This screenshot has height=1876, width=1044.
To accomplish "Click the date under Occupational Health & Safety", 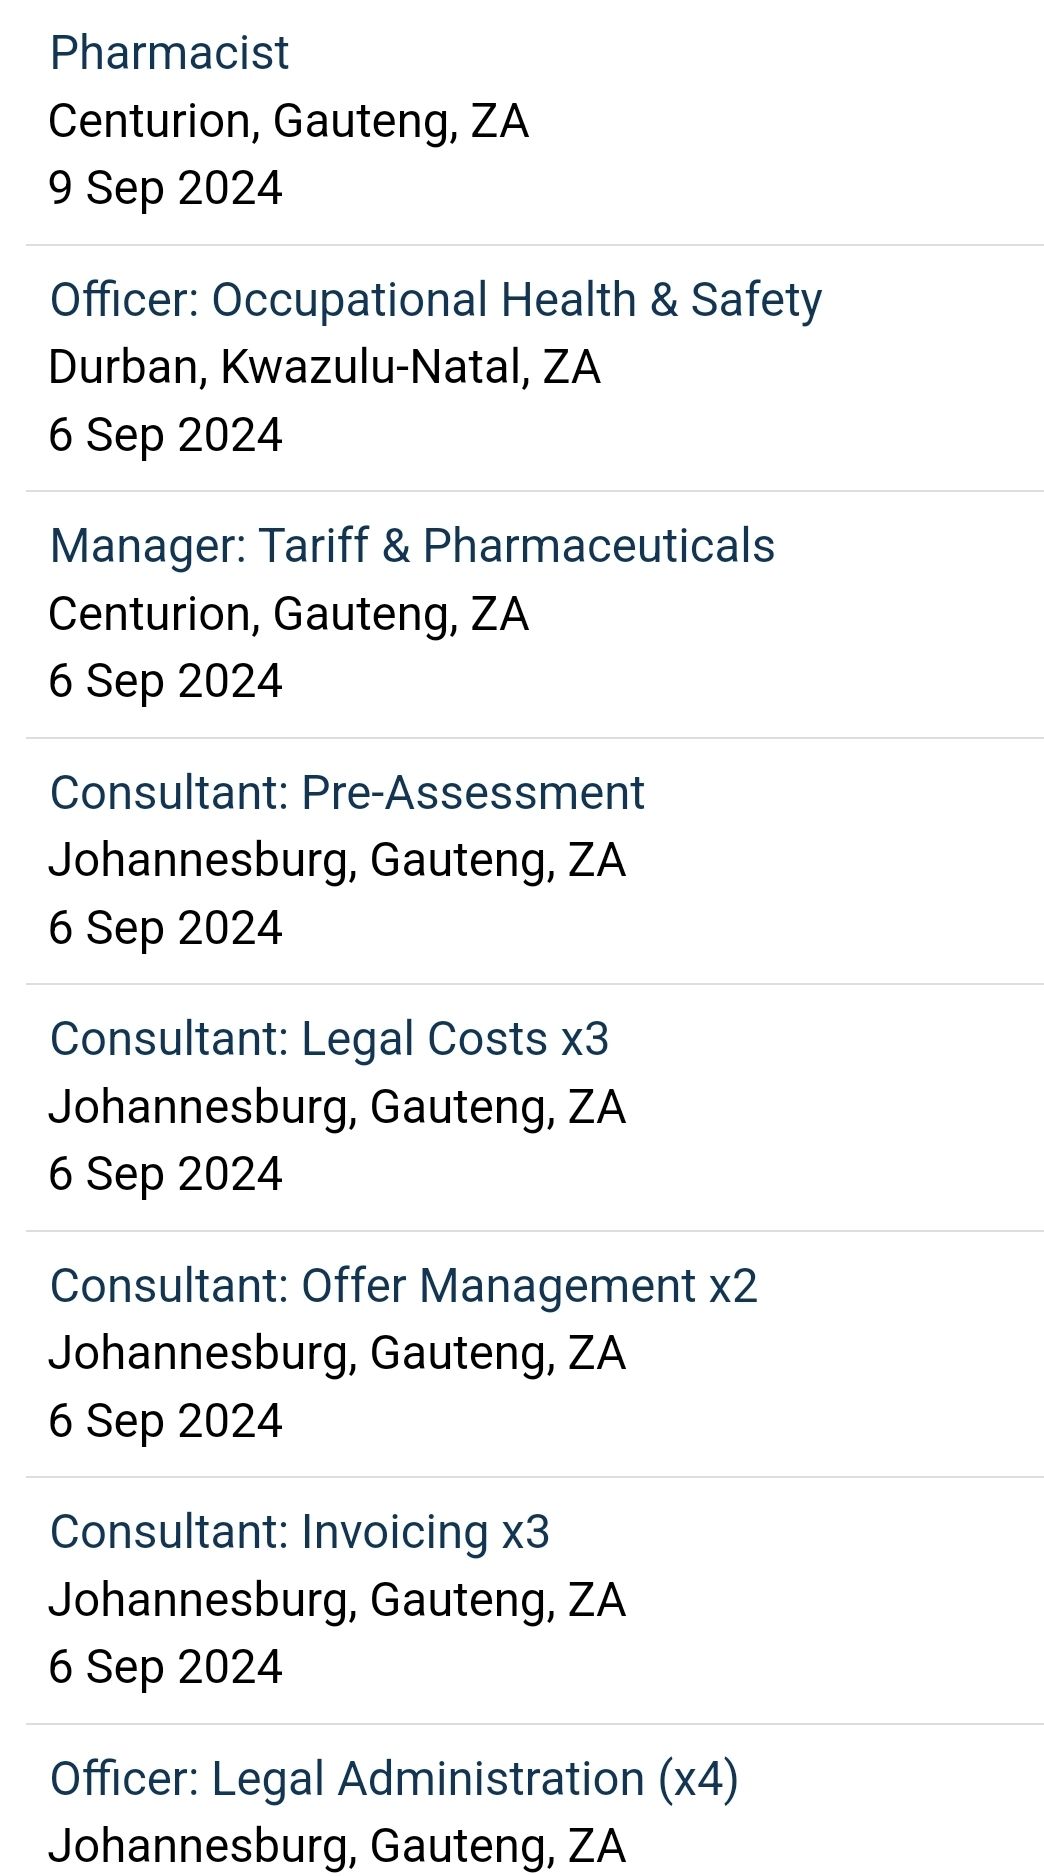I will (166, 436).
